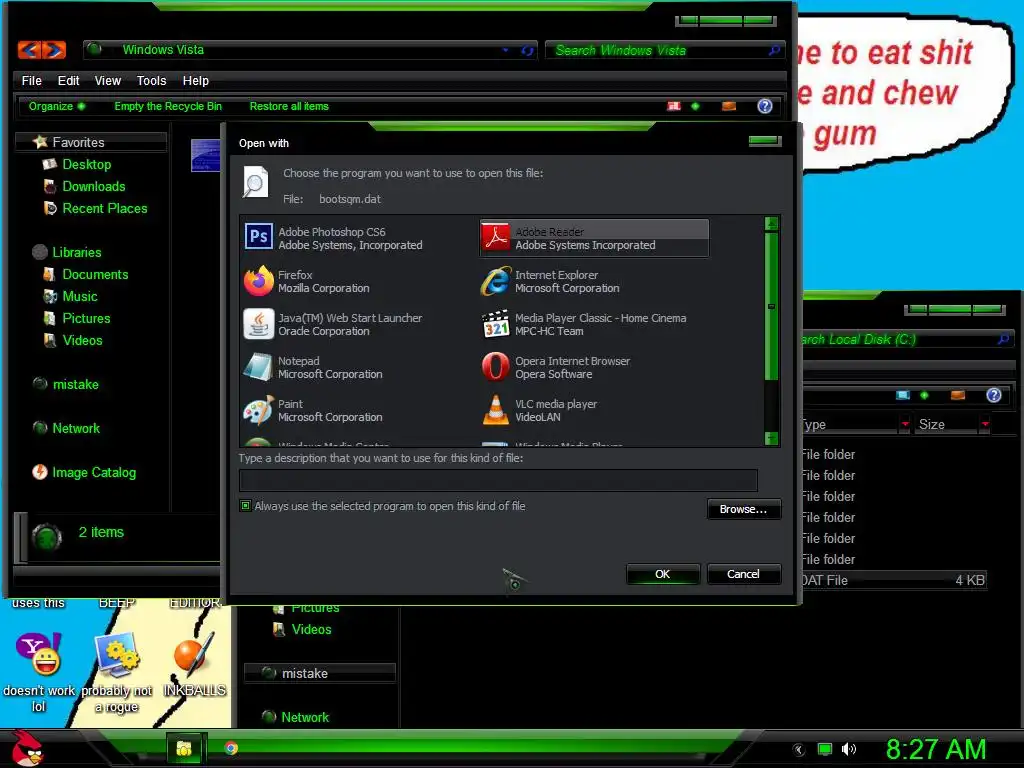Open the View menu
Image resolution: width=1024 pixels, height=768 pixels.
pyautogui.click(x=108, y=80)
